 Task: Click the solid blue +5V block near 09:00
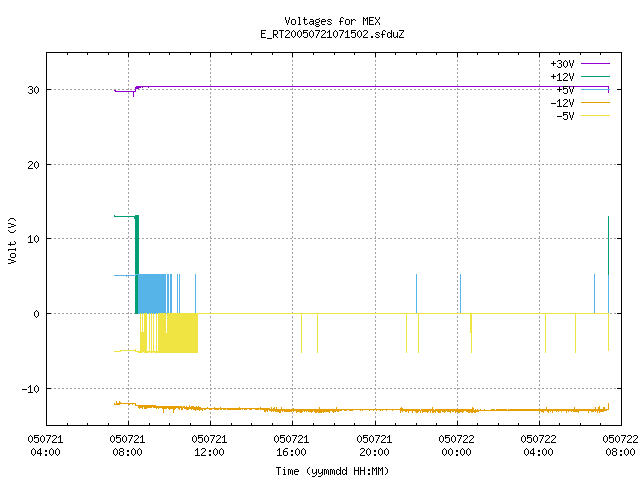[x=152, y=293]
